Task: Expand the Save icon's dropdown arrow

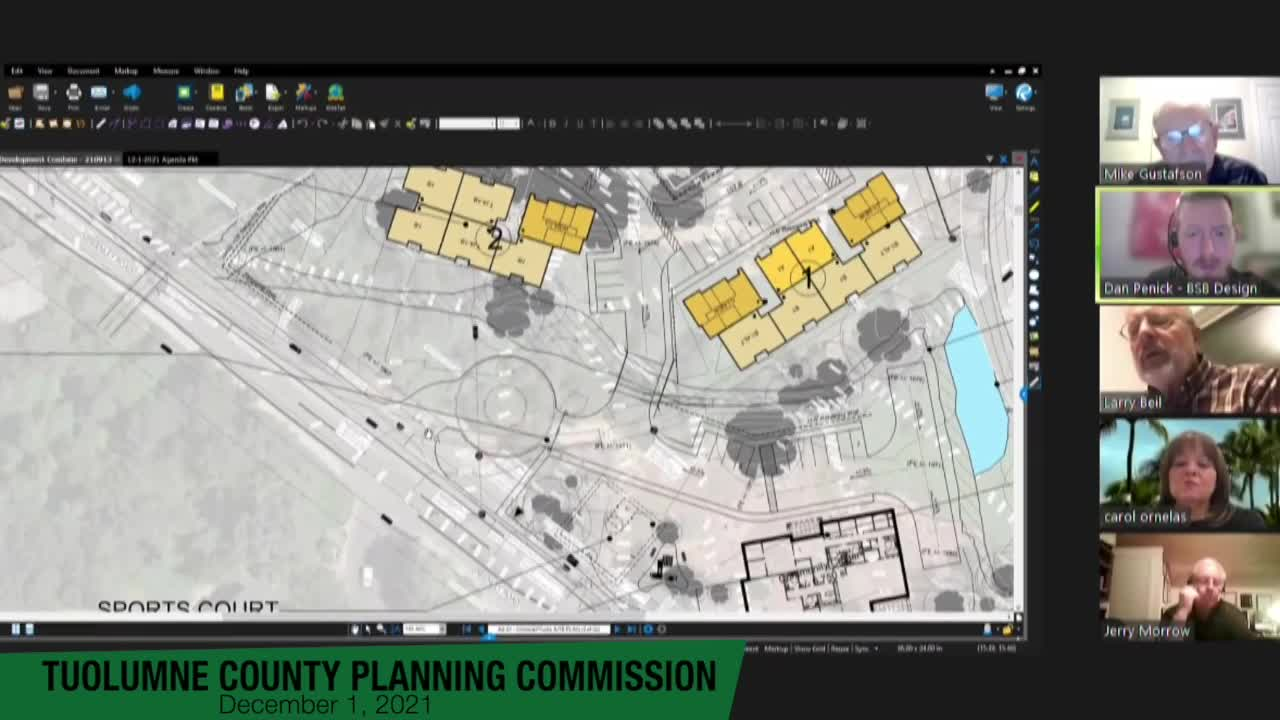Action: coord(53,90)
